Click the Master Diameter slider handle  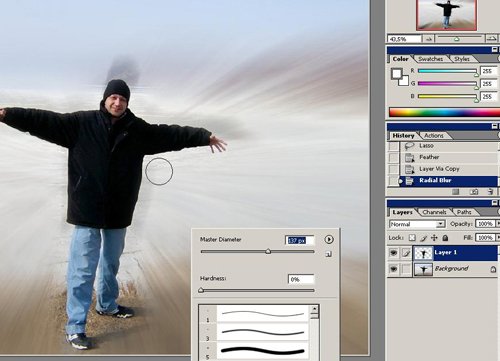[268, 251]
